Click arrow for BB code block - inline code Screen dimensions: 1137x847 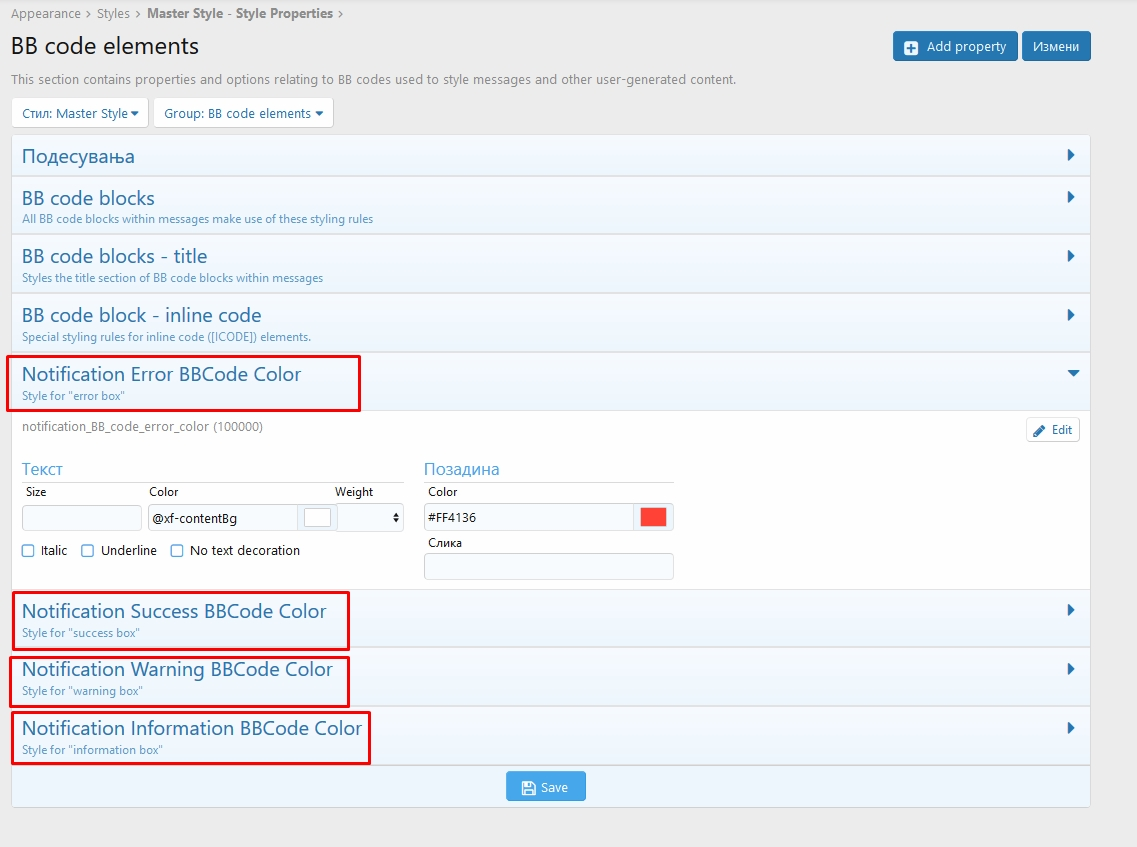coord(1071,315)
